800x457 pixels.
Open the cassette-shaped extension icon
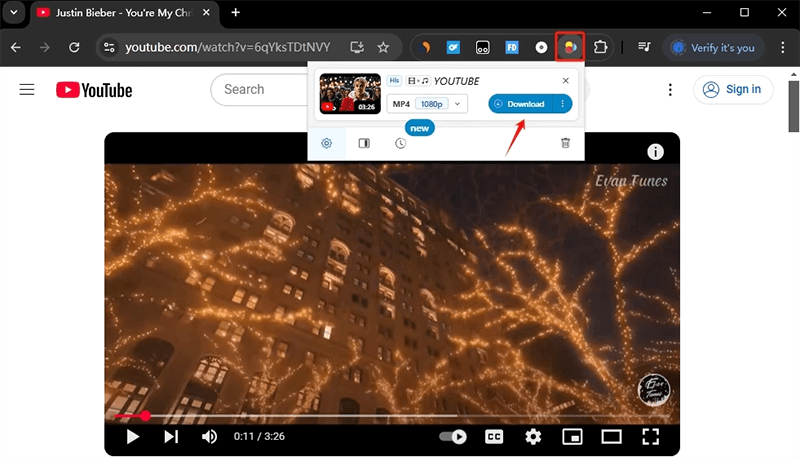482,47
